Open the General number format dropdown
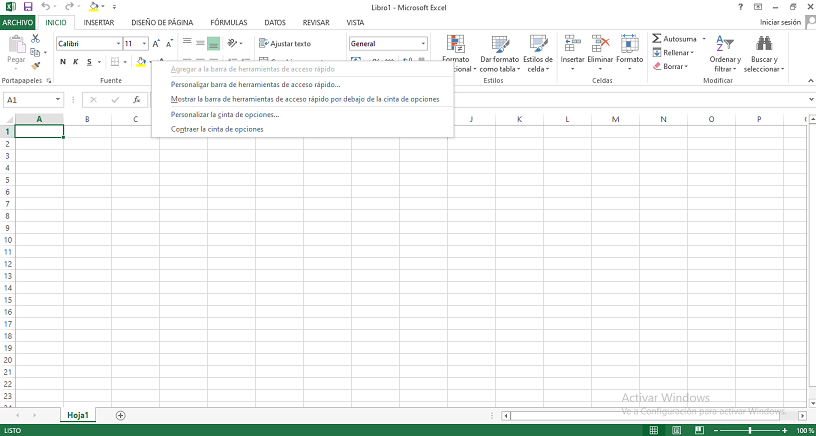The height and width of the screenshot is (436, 816). (x=423, y=44)
